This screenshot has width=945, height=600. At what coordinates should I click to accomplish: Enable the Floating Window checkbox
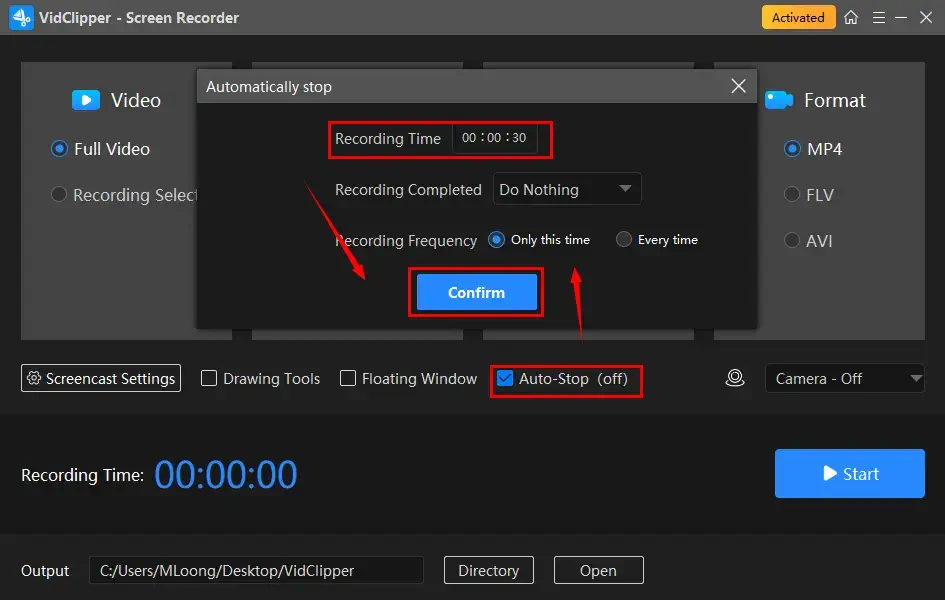coord(347,378)
